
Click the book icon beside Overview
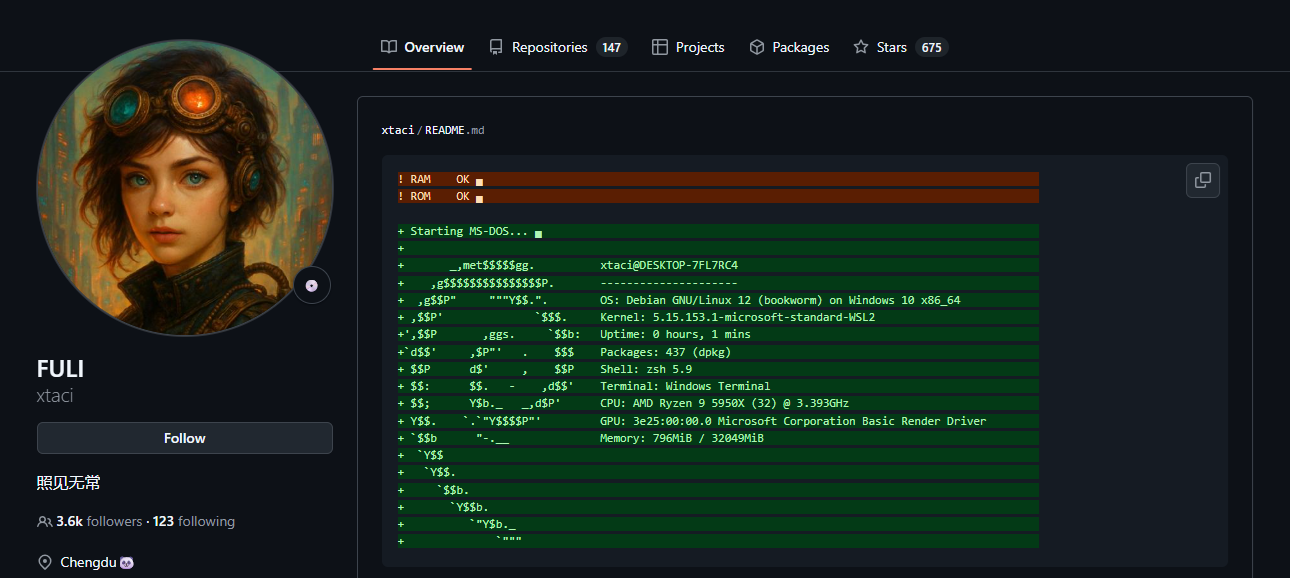pyautogui.click(x=389, y=47)
